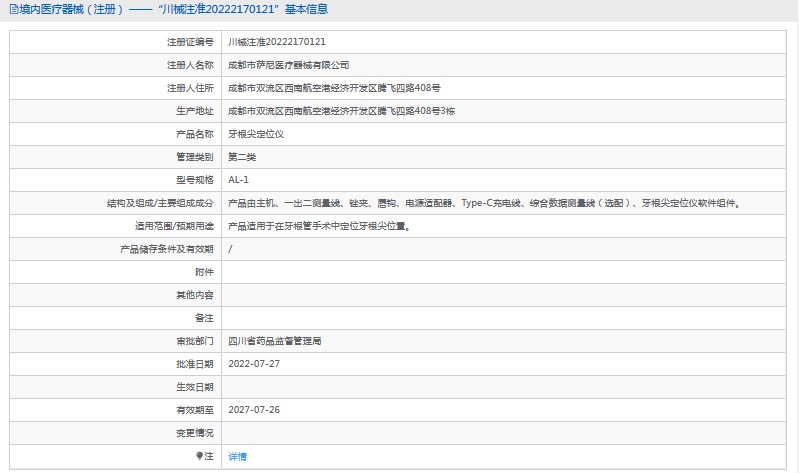Click the 型号规格 label
This screenshot has width=799, height=473.
pyautogui.click(x=195, y=180)
